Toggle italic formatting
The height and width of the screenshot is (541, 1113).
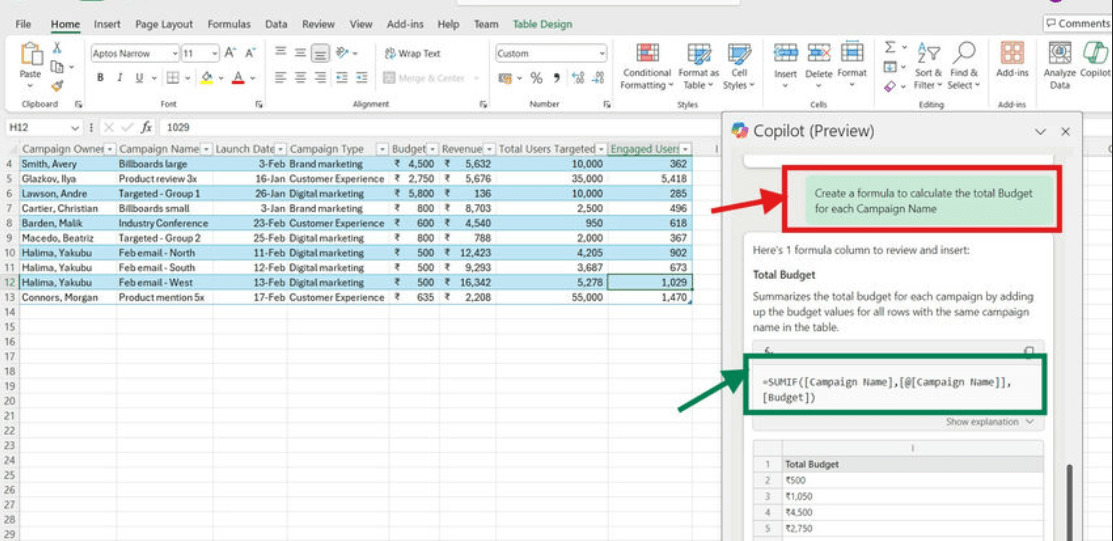tap(118, 78)
